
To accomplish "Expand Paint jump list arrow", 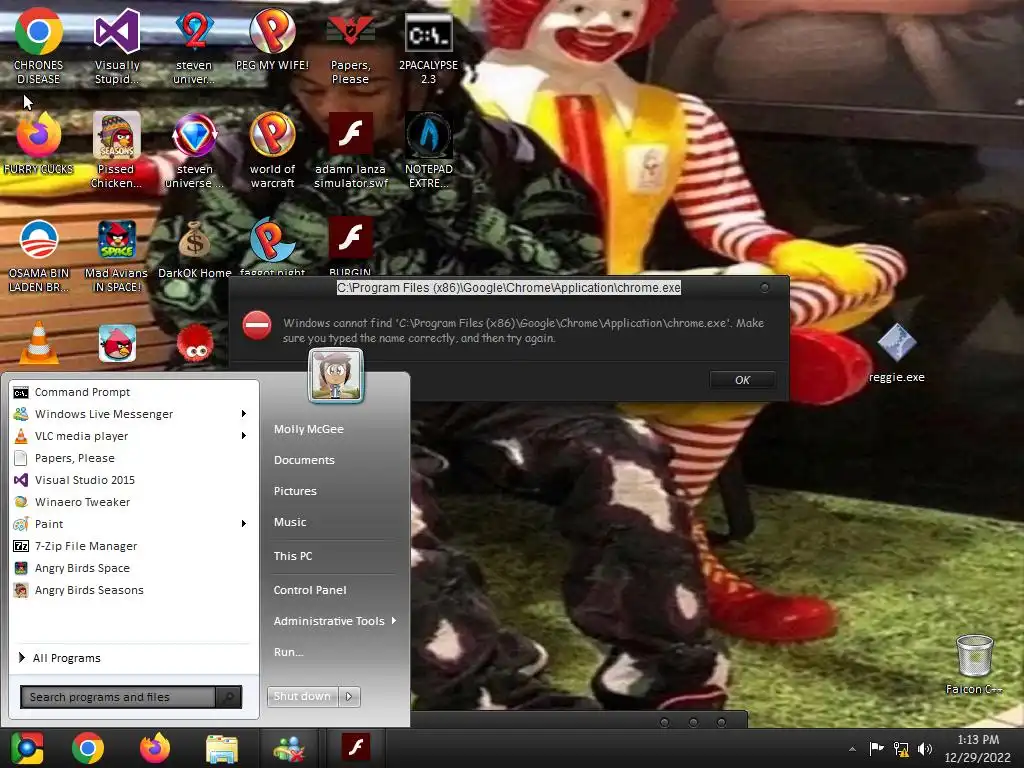I will coord(244,524).
